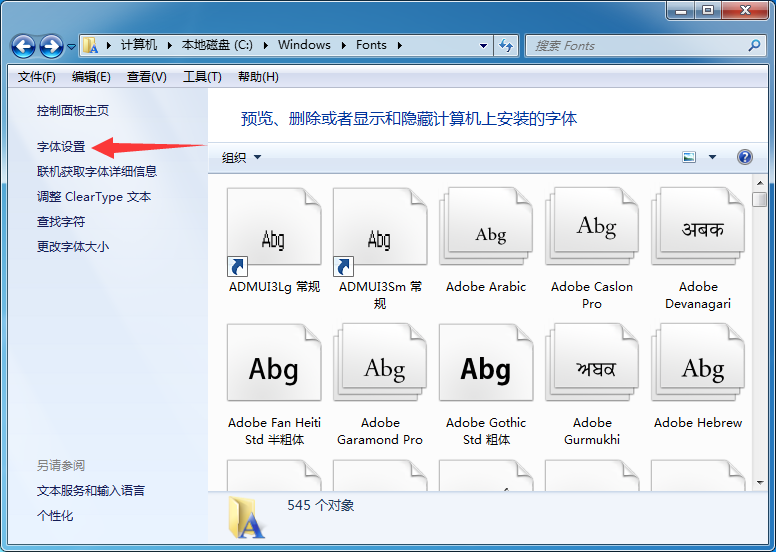Go forward with the Forward arrow button
The width and height of the screenshot is (776, 552).
tap(51, 47)
